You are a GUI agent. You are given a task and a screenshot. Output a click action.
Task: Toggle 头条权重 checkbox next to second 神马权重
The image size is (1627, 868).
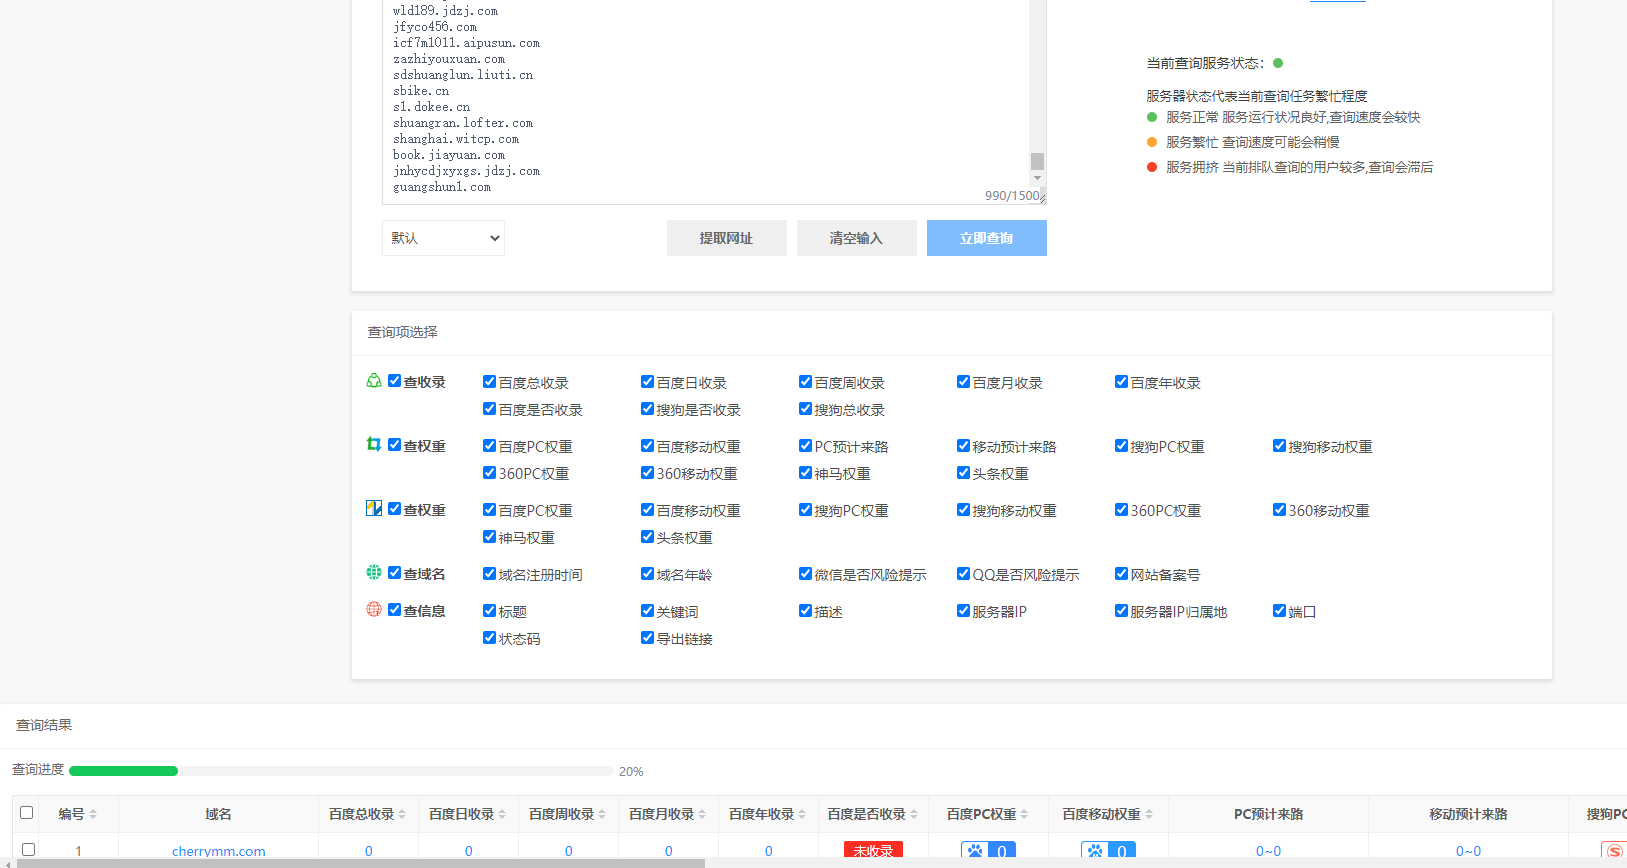point(648,537)
